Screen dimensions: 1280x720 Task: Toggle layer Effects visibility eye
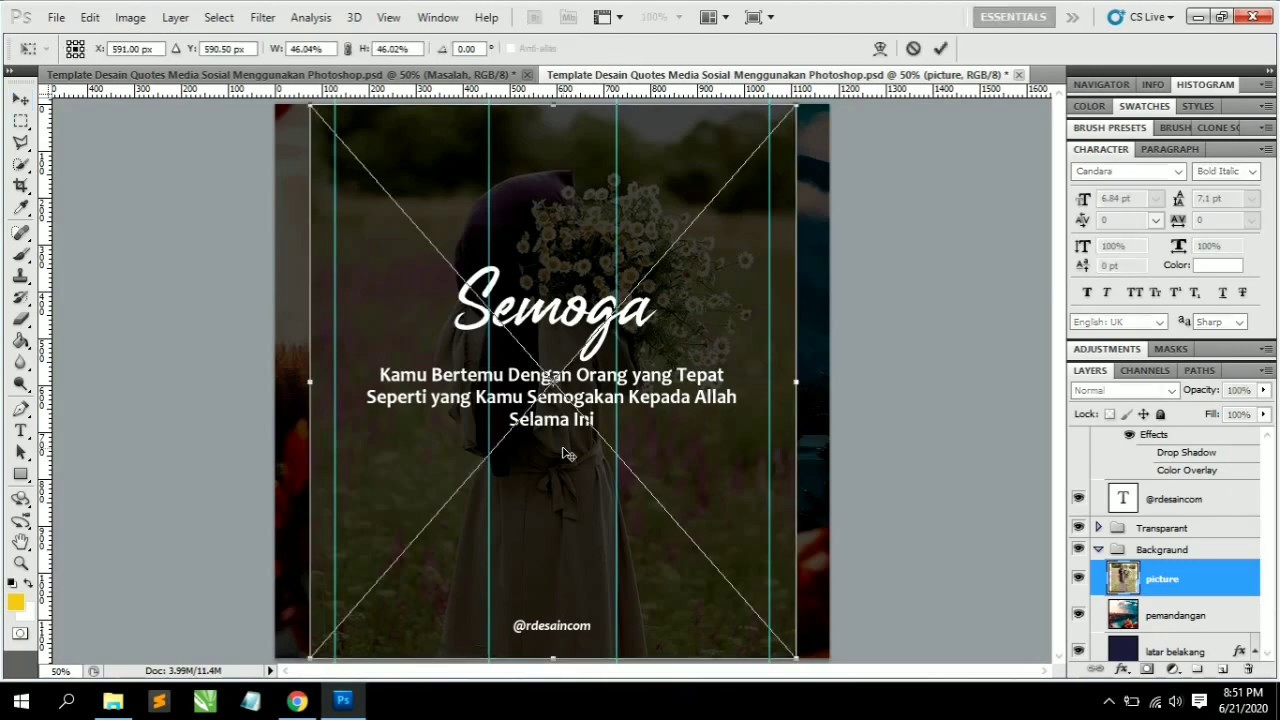[x=1129, y=434]
